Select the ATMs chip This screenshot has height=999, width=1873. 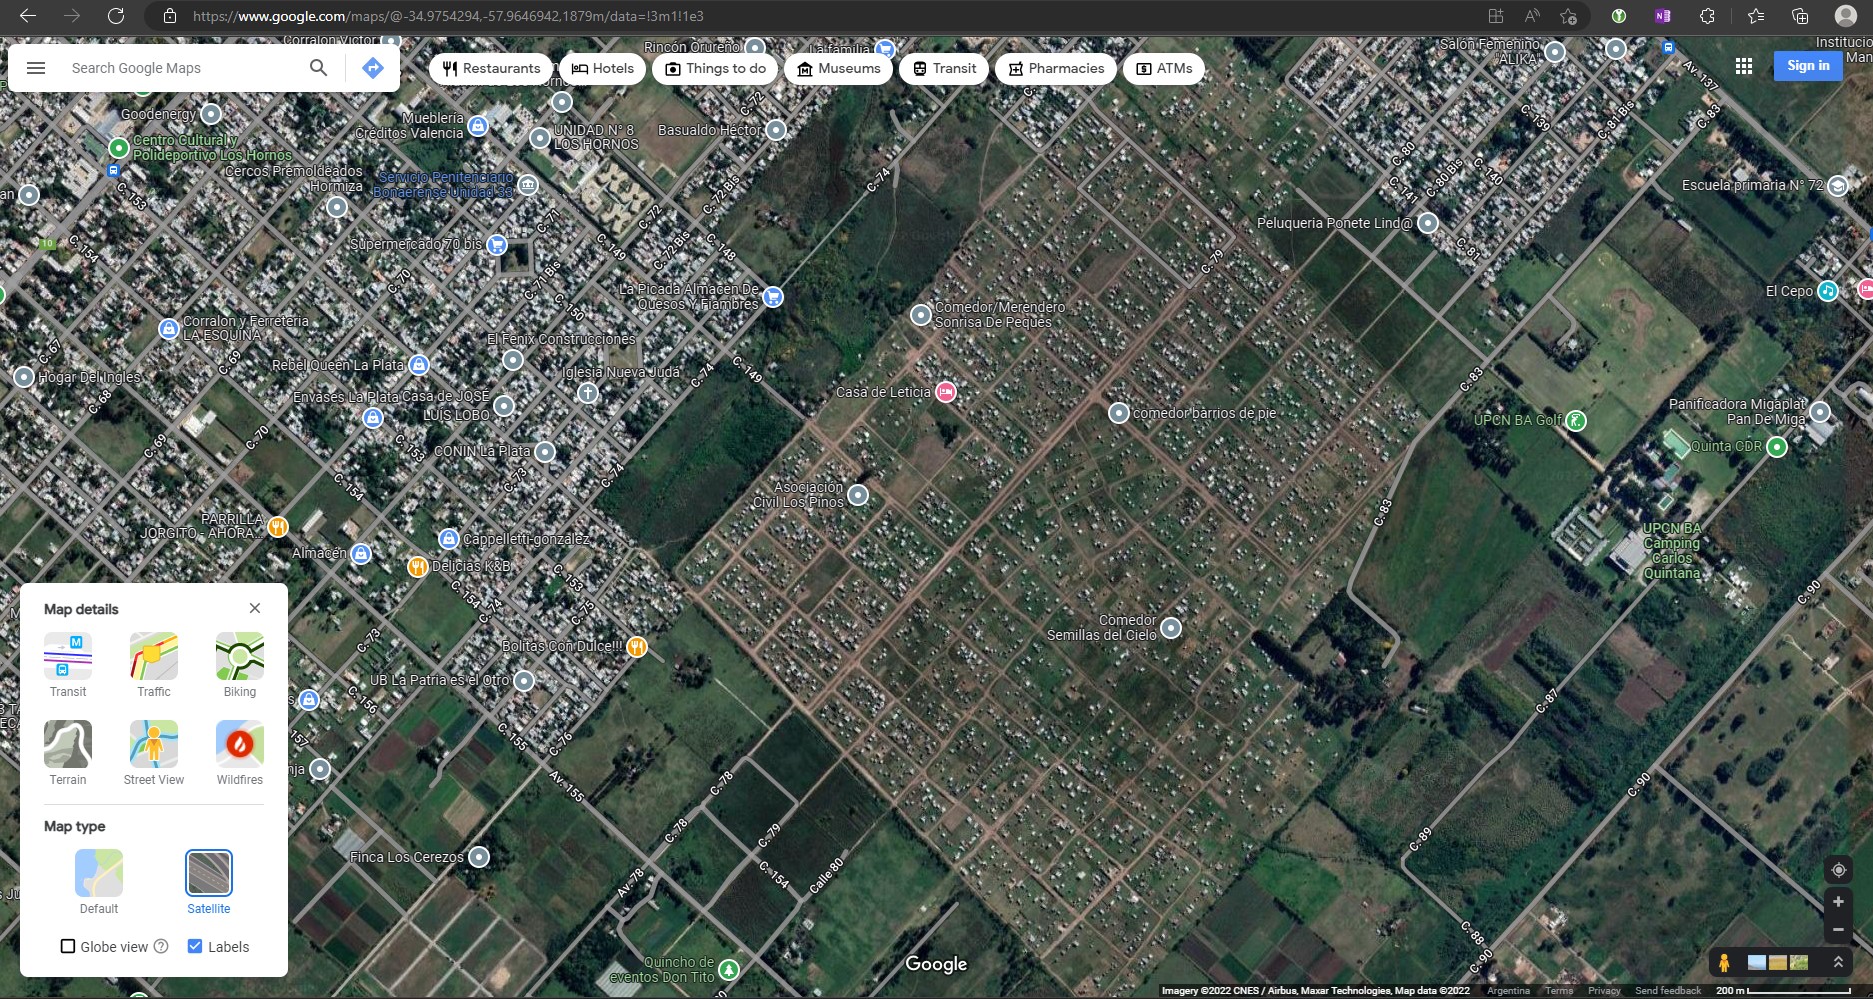tap(1164, 68)
